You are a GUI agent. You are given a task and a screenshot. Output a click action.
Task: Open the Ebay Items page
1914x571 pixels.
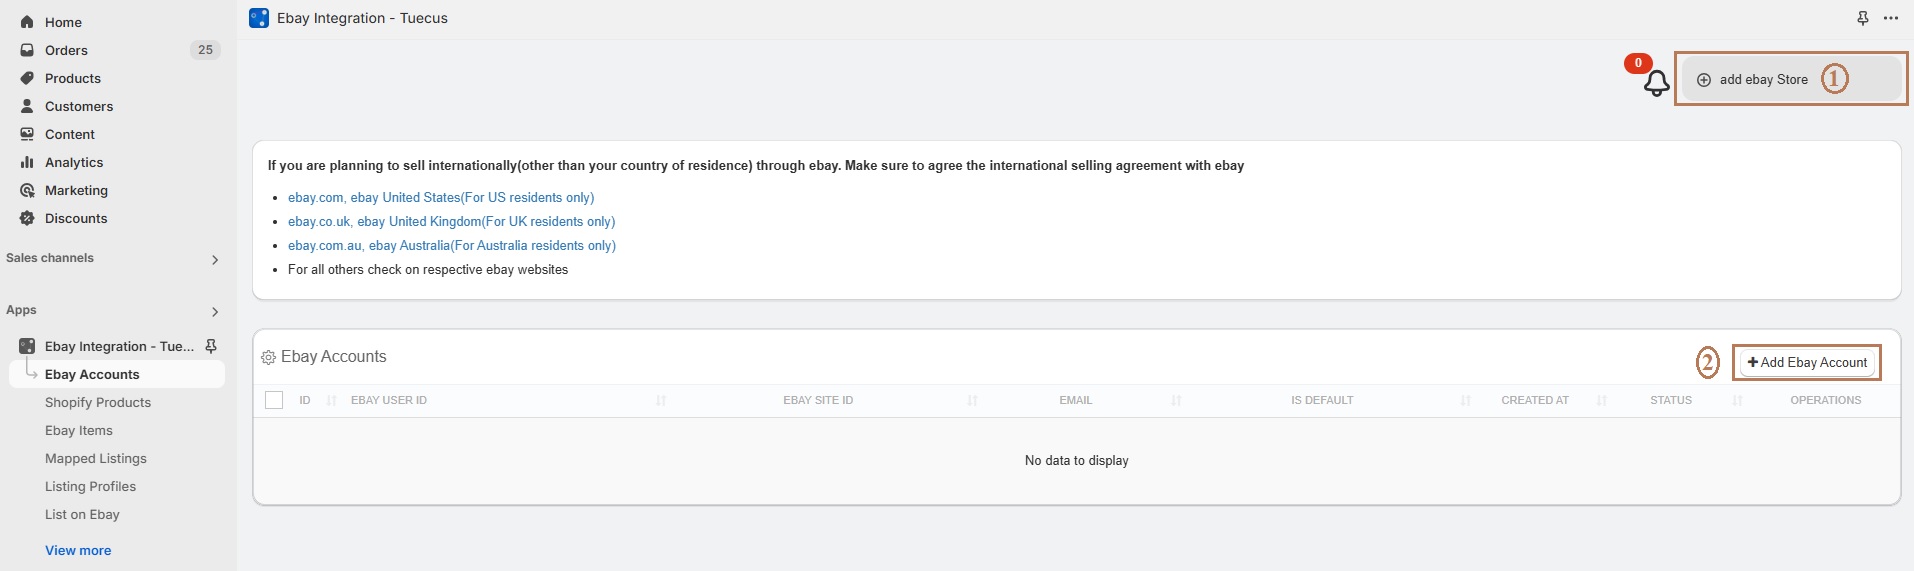(x=79, y=430)
